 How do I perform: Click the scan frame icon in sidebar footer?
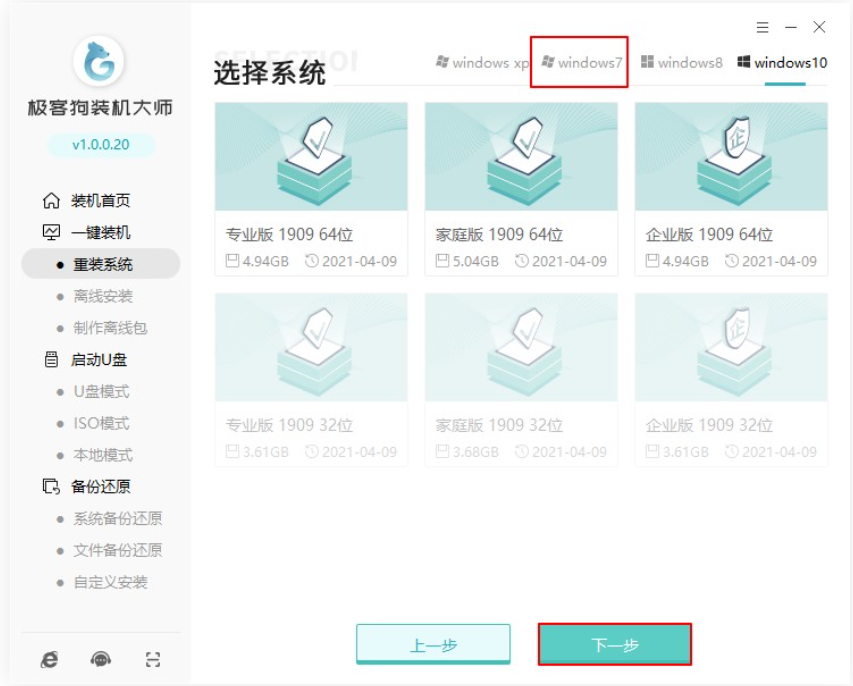click(153, 659)
